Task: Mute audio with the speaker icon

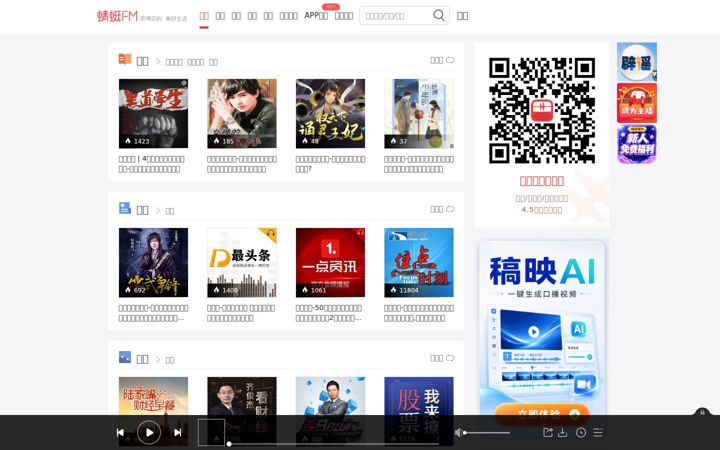Action: click(458, 433)
